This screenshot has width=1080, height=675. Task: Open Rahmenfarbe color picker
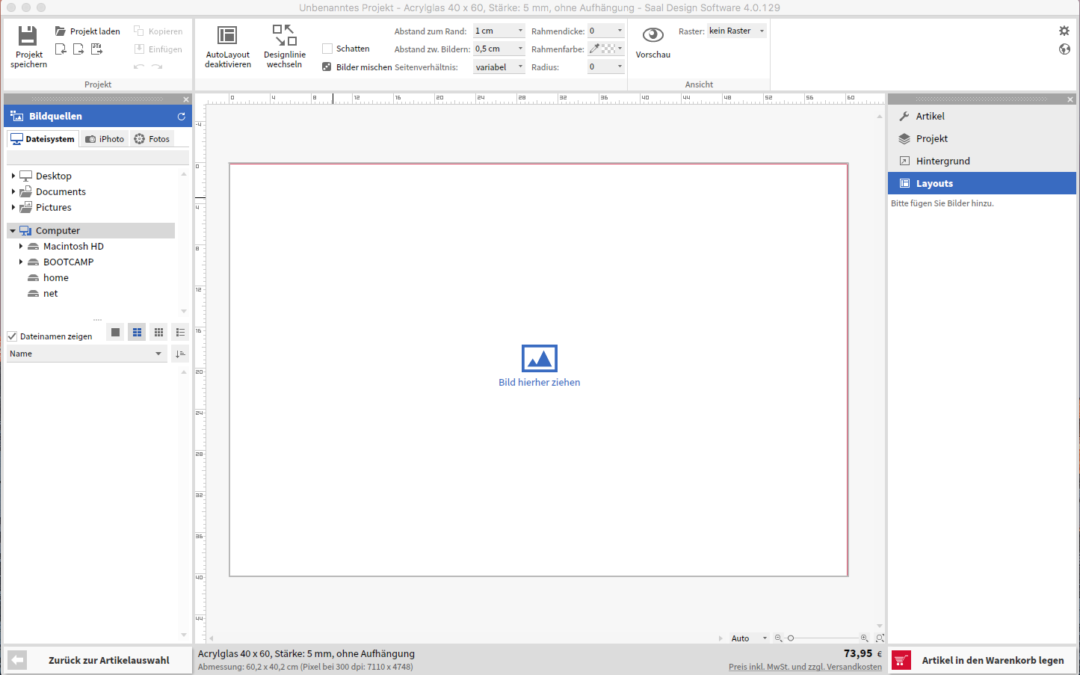coord(605,49)
